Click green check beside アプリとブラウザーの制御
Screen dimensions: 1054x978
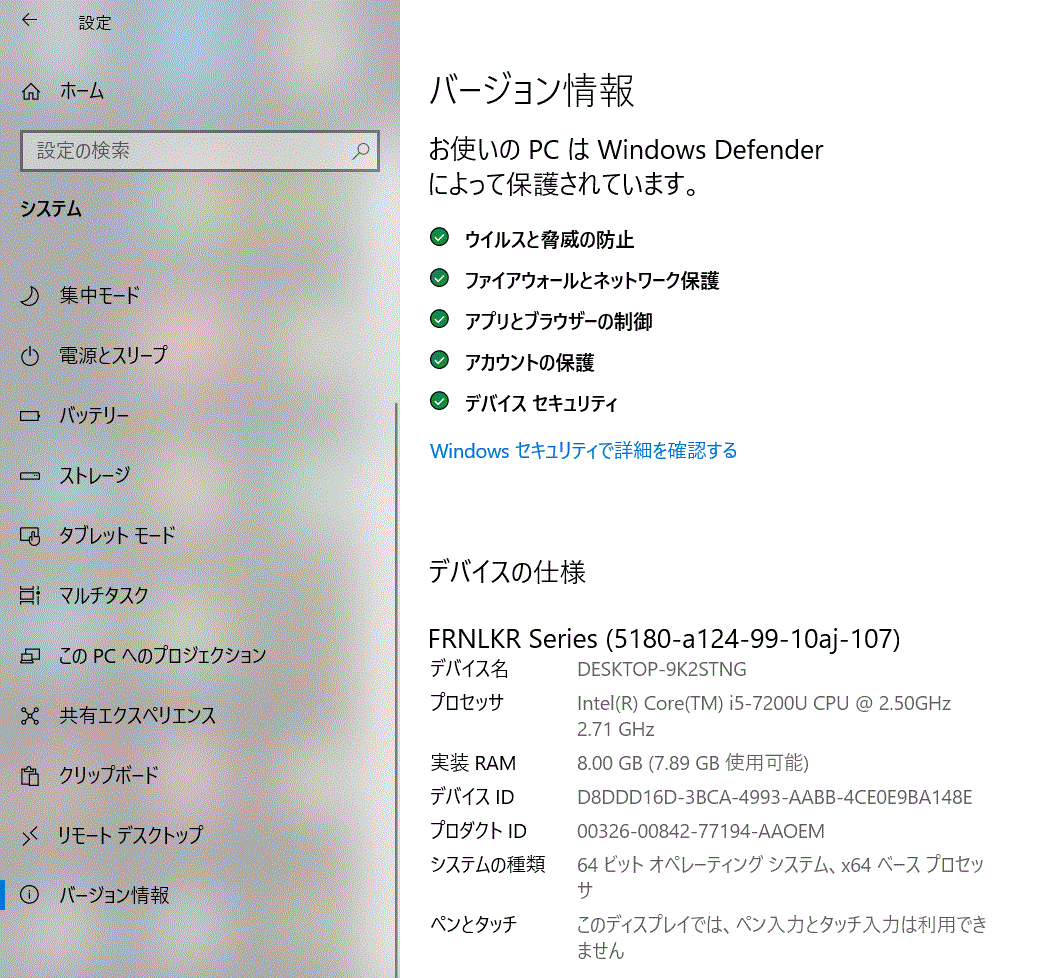tap(440, 319)
